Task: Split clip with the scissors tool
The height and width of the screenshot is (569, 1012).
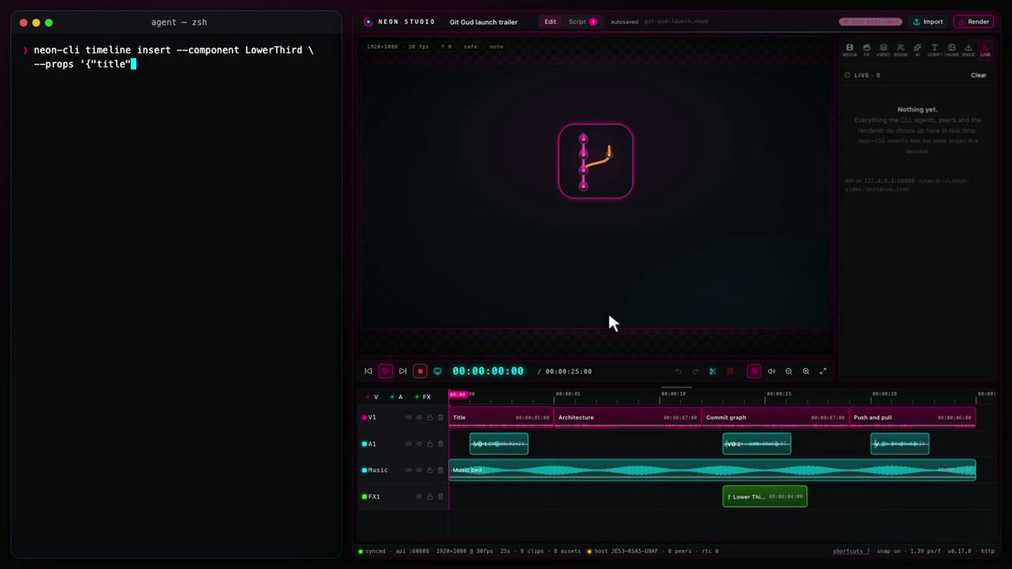Action: [x=713, y=372]
